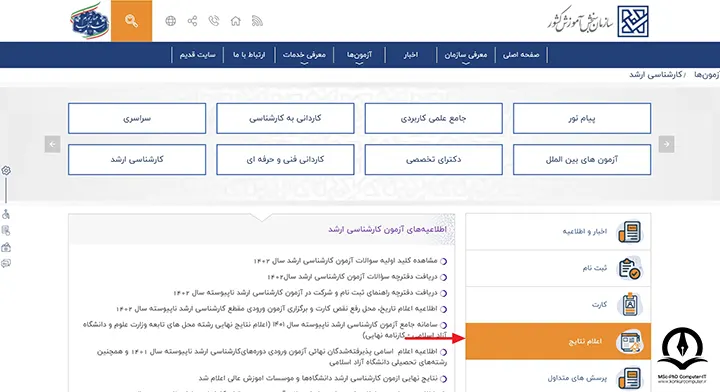Click the chat bubble icon on left sidebar
The height and width of the screenshot is (392, 720).
(x=6, y=263)
